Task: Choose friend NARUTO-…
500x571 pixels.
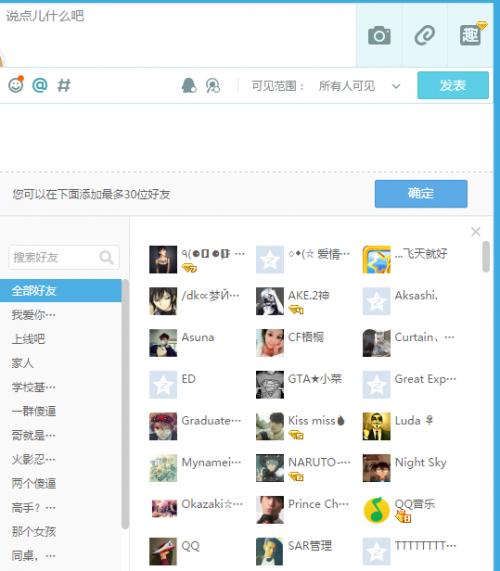Action: (x=303, y=468)
